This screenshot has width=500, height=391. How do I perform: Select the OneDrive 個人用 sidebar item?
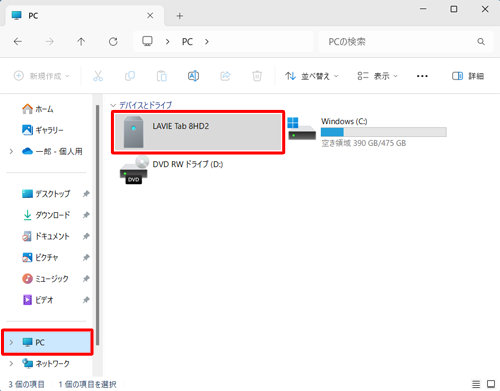click(52, 151)
